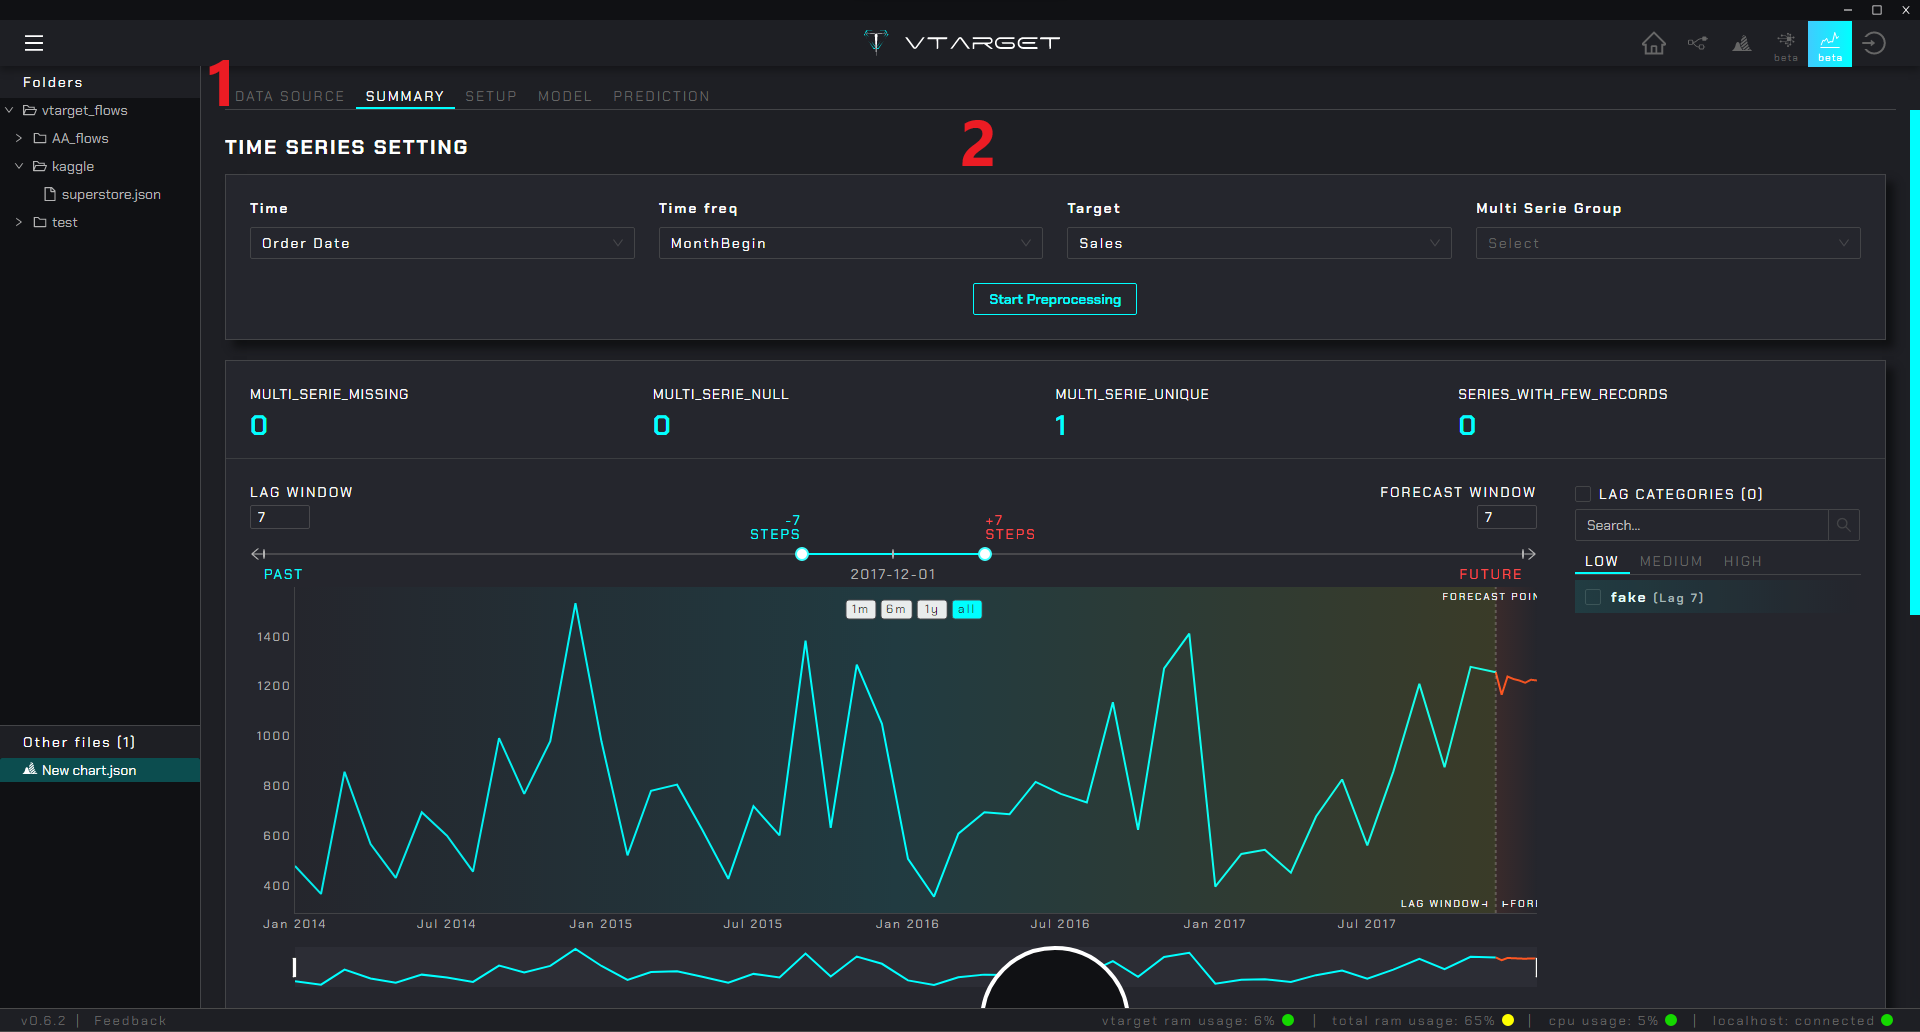Click the login arrow icon
The width and height of the screenshot is (1920, 1032).
click(x=1875, y=43)
